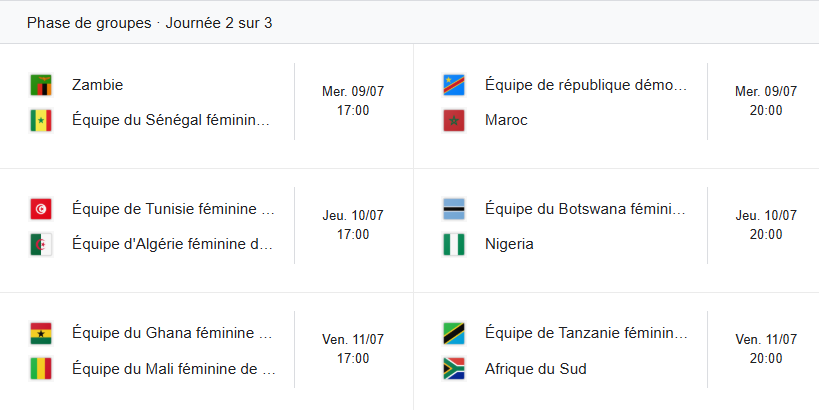This screenshot has height=410, width=819.
Task: Click the Senegal flag icon
Action: 41,121
